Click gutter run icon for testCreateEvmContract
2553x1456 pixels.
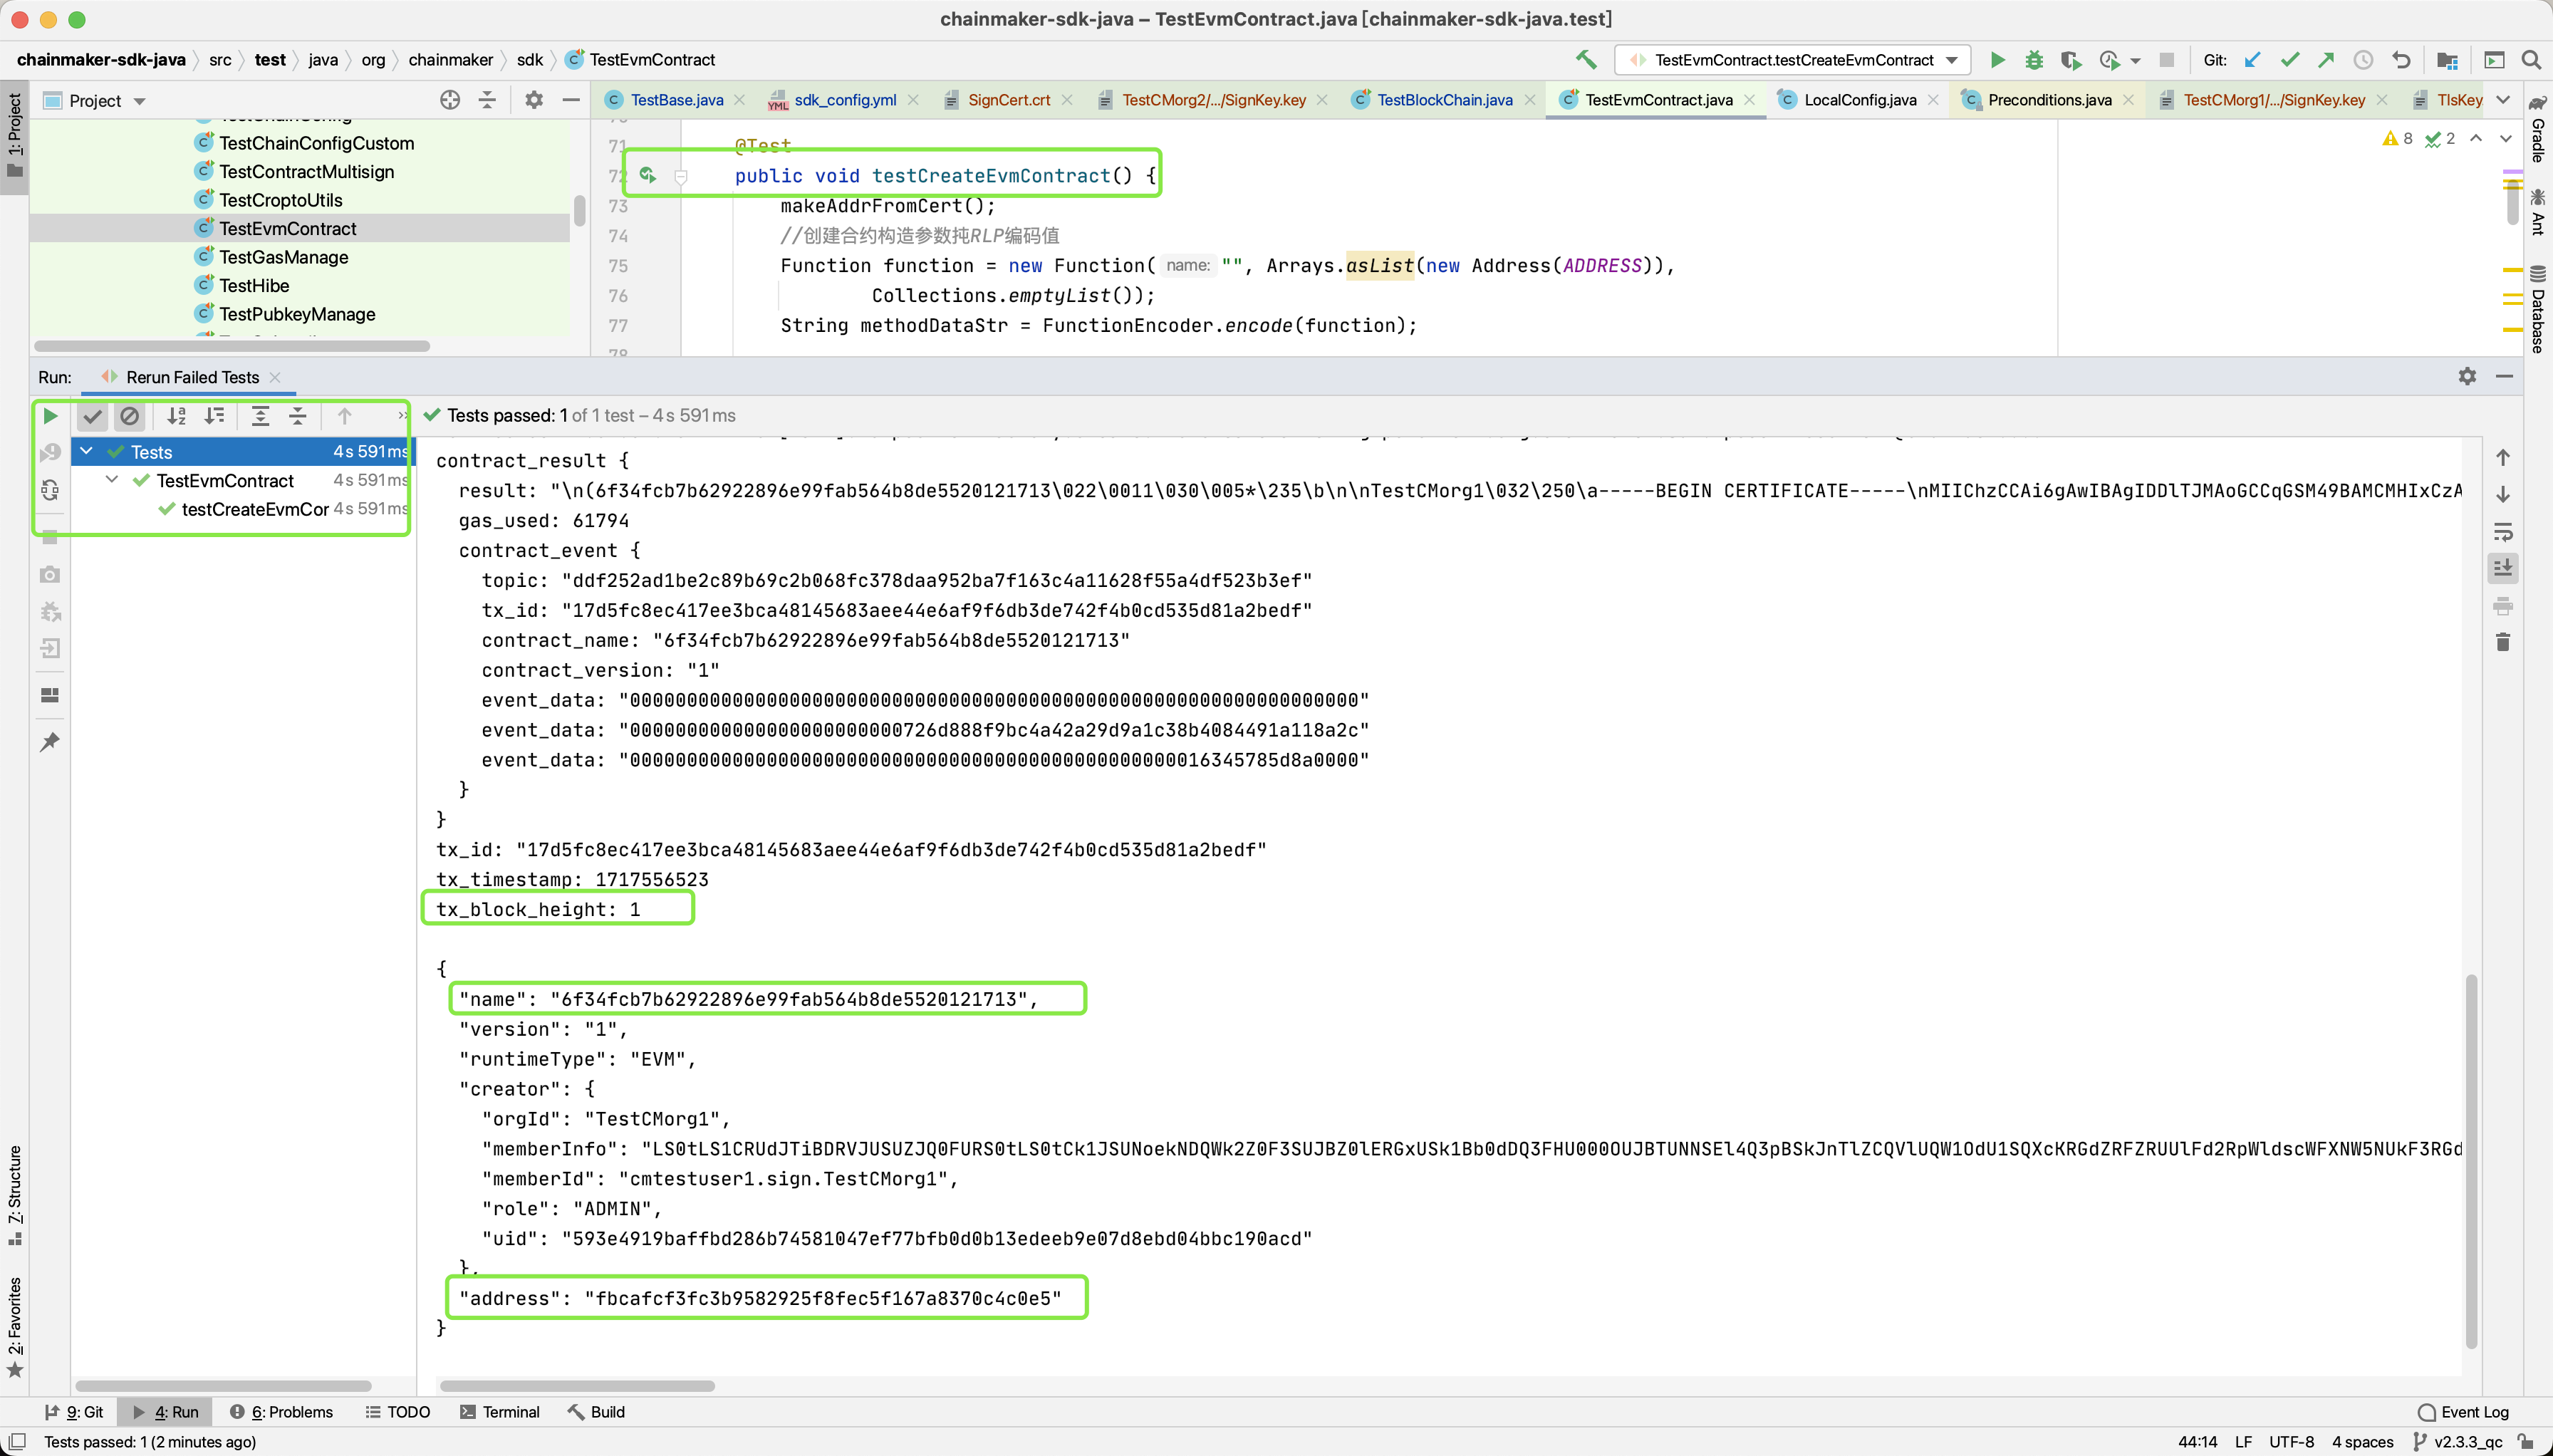(x=648, y=176)
